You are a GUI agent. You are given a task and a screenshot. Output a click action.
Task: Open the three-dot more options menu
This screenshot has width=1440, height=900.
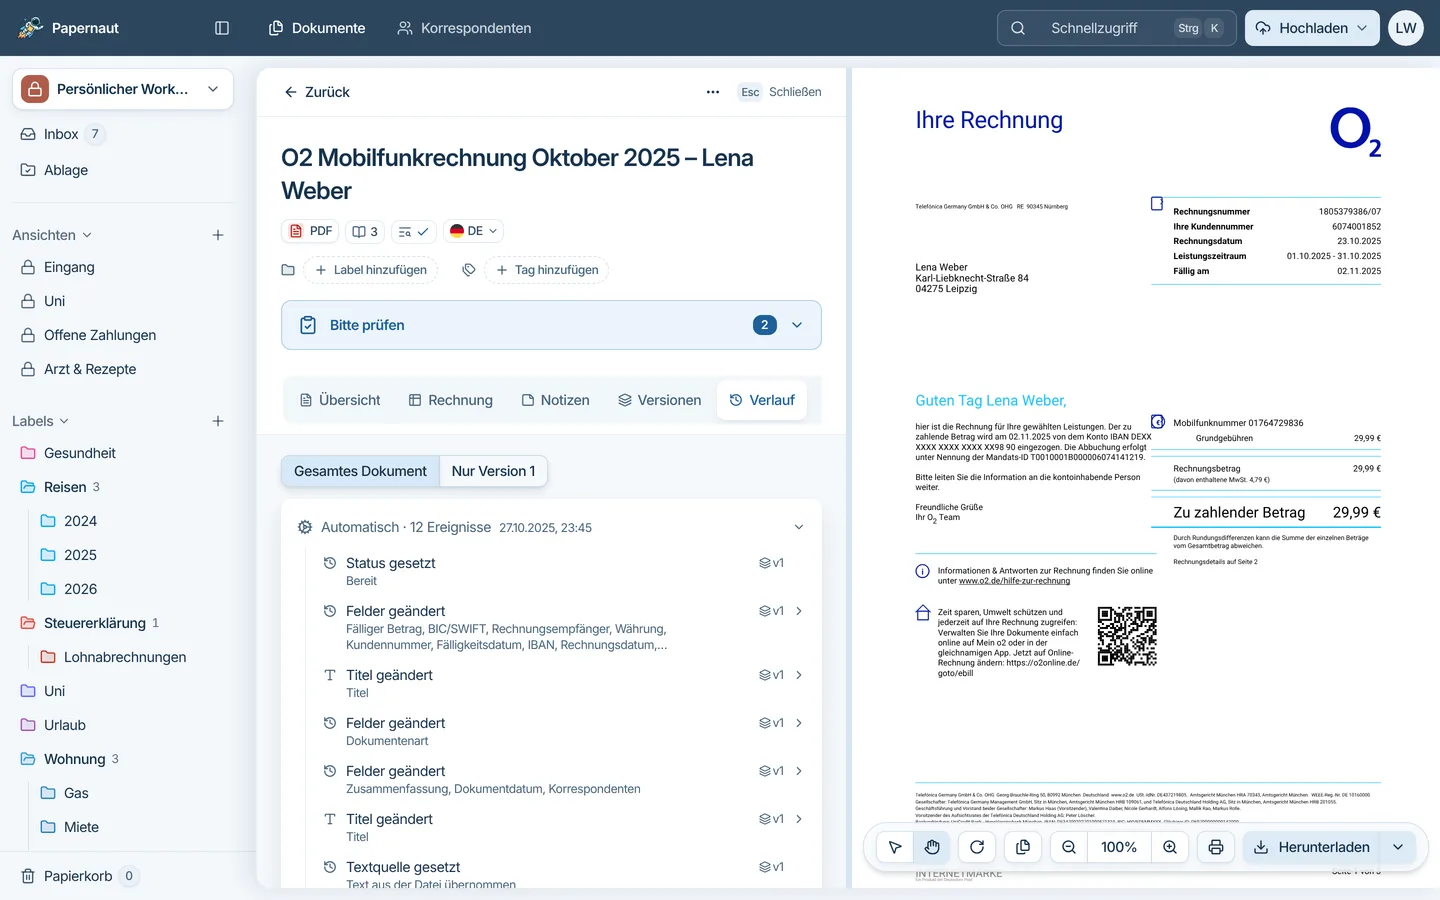point(713,92)
